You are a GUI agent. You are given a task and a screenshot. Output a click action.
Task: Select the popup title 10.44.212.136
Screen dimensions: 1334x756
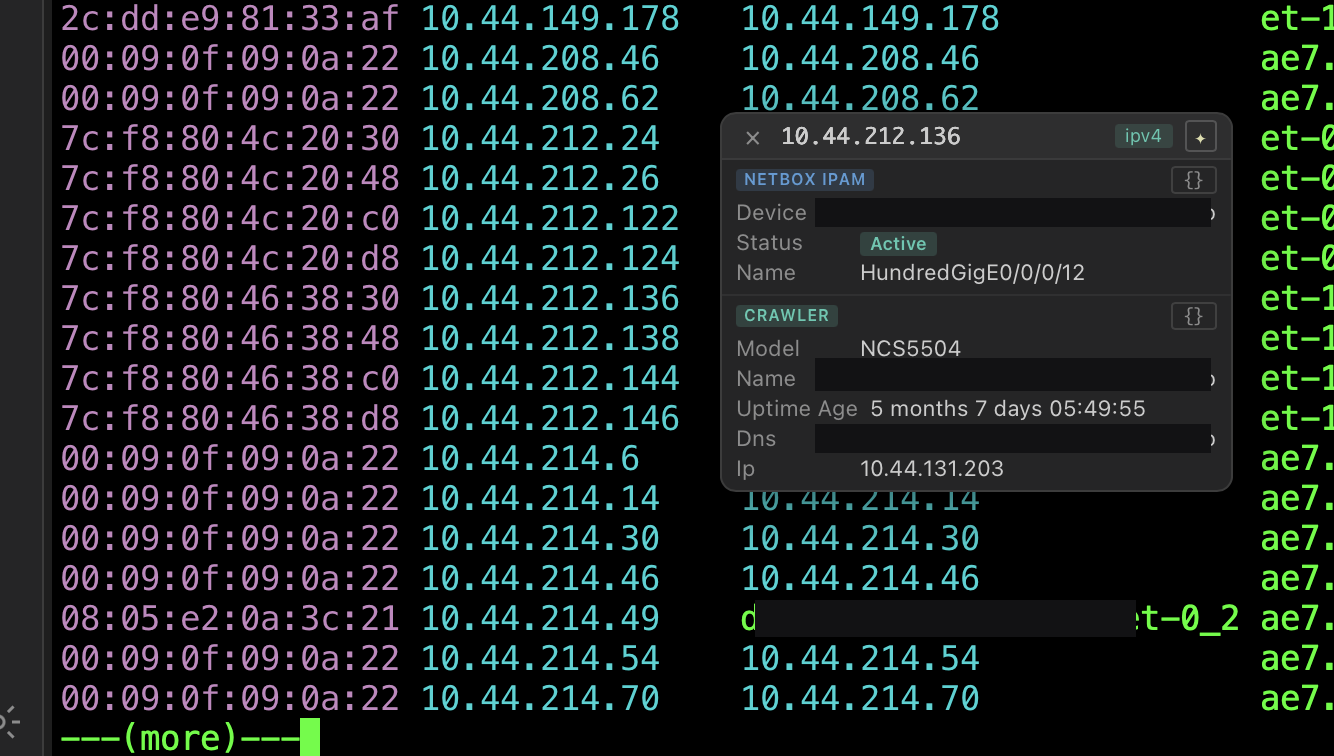[870, 137]
